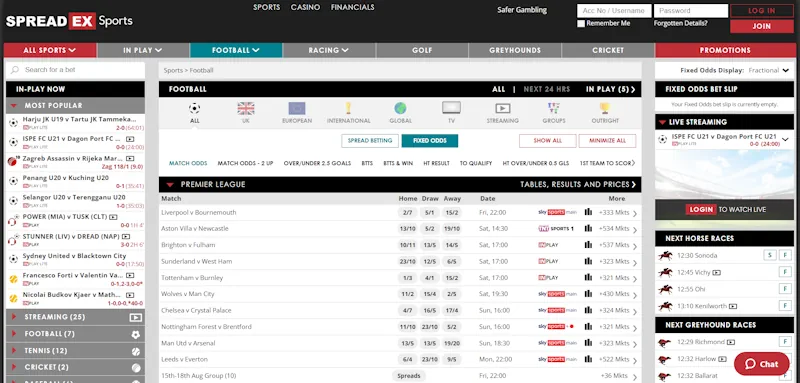Image resolution: width=800 pixels, height=383 pixels.
Task: Open the Chat widget
Action: click(762, 364)
